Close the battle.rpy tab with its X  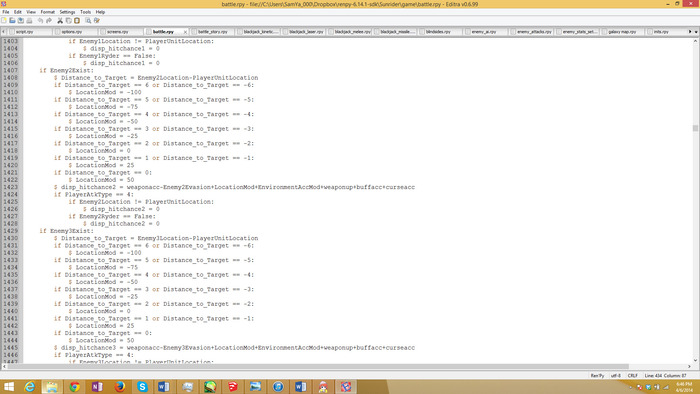tap(185, 32)
